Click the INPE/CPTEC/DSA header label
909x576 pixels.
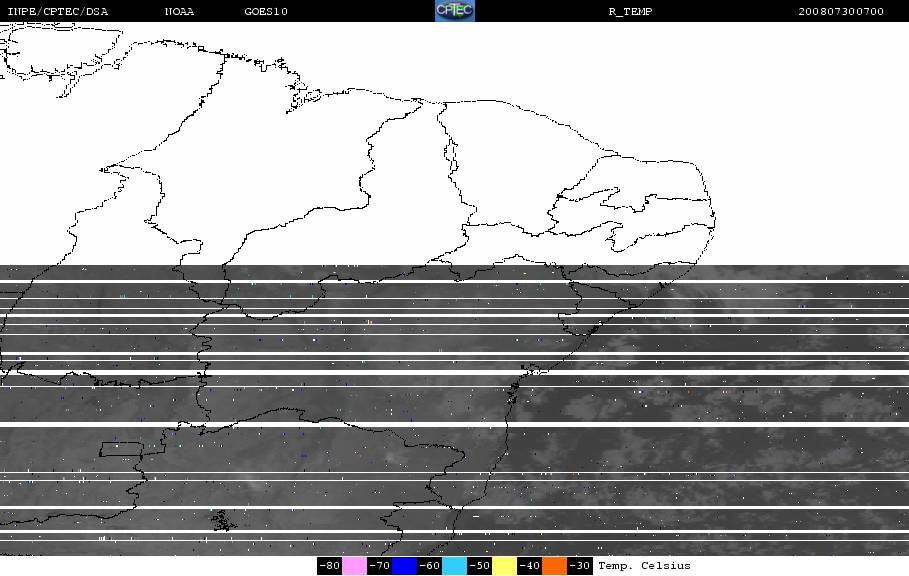(58, 12)
